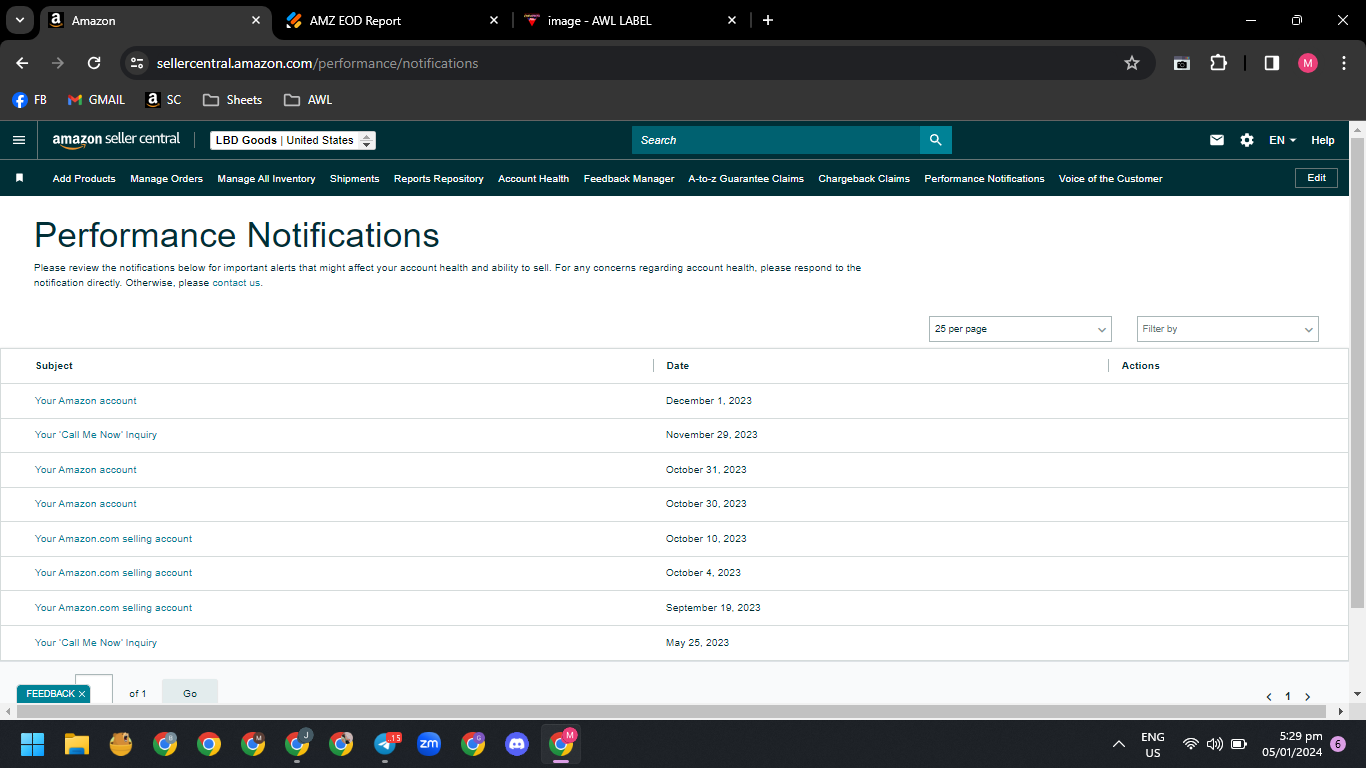Open the November 29, 2023 Call Me Now Inquiry

coord(96,435)
